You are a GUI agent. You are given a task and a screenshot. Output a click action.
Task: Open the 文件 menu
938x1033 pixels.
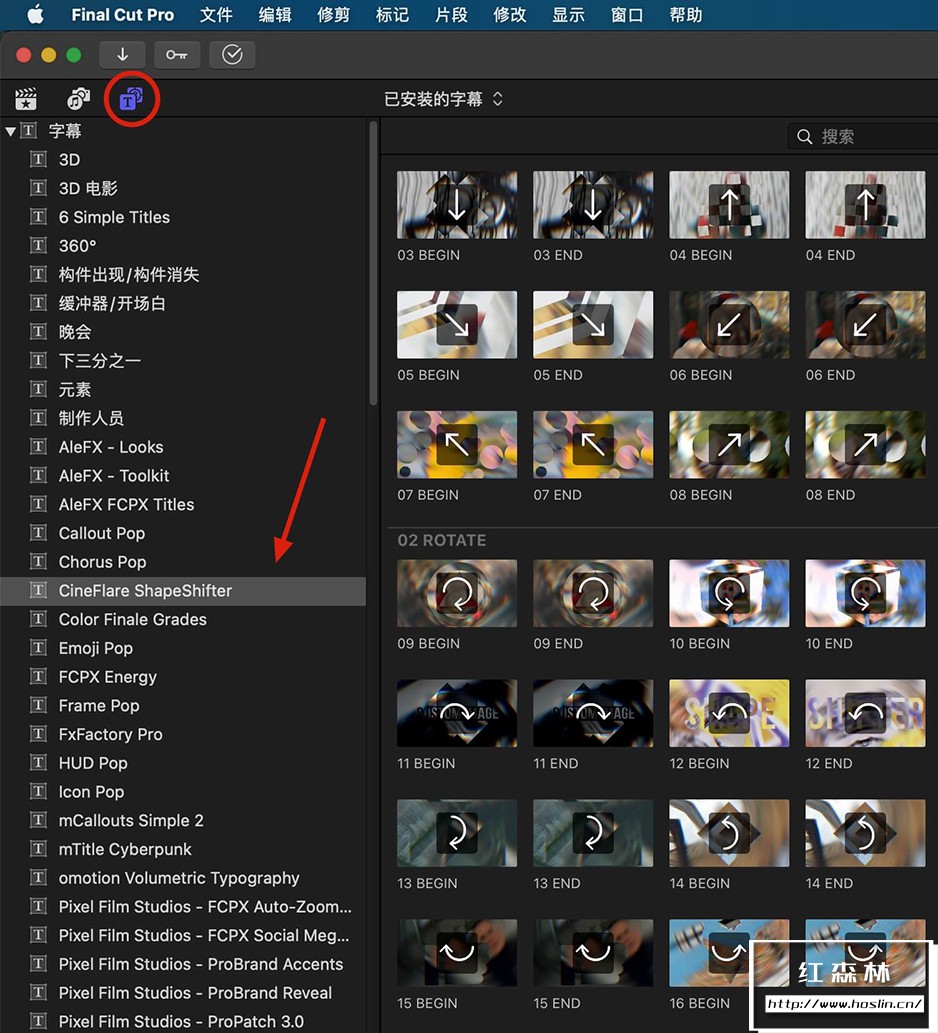coord(216,14)
